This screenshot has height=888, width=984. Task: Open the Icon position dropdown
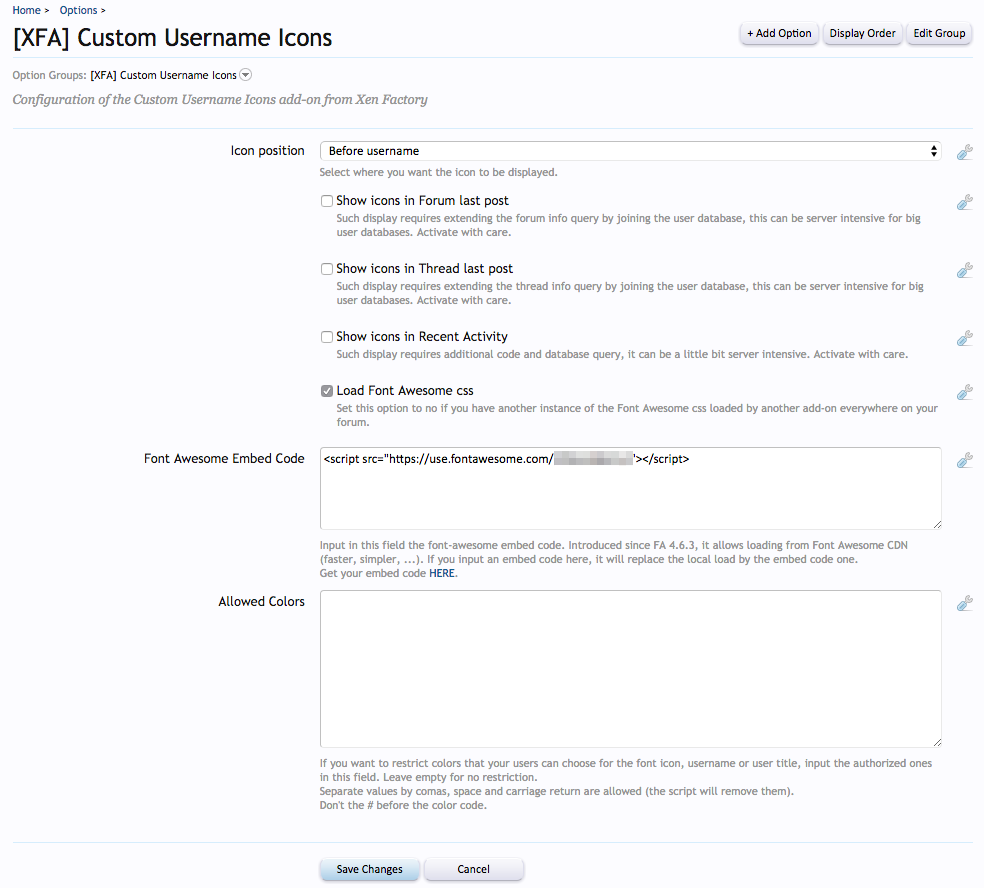630,151
